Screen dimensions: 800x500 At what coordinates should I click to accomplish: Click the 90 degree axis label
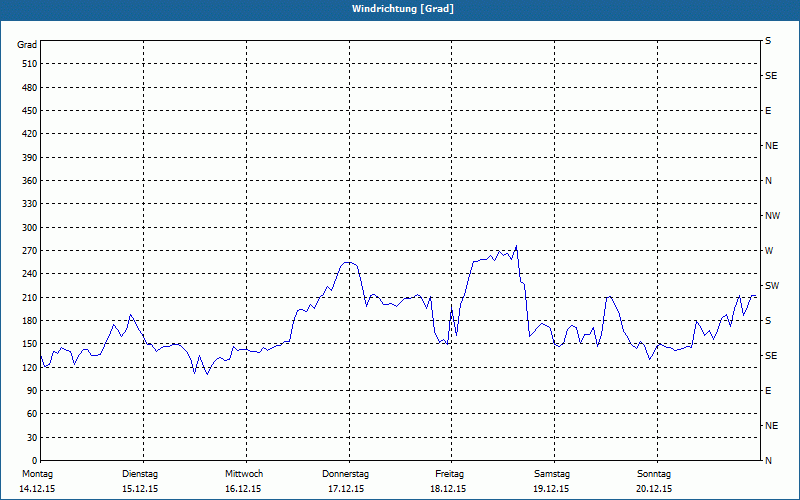(31, 391)
